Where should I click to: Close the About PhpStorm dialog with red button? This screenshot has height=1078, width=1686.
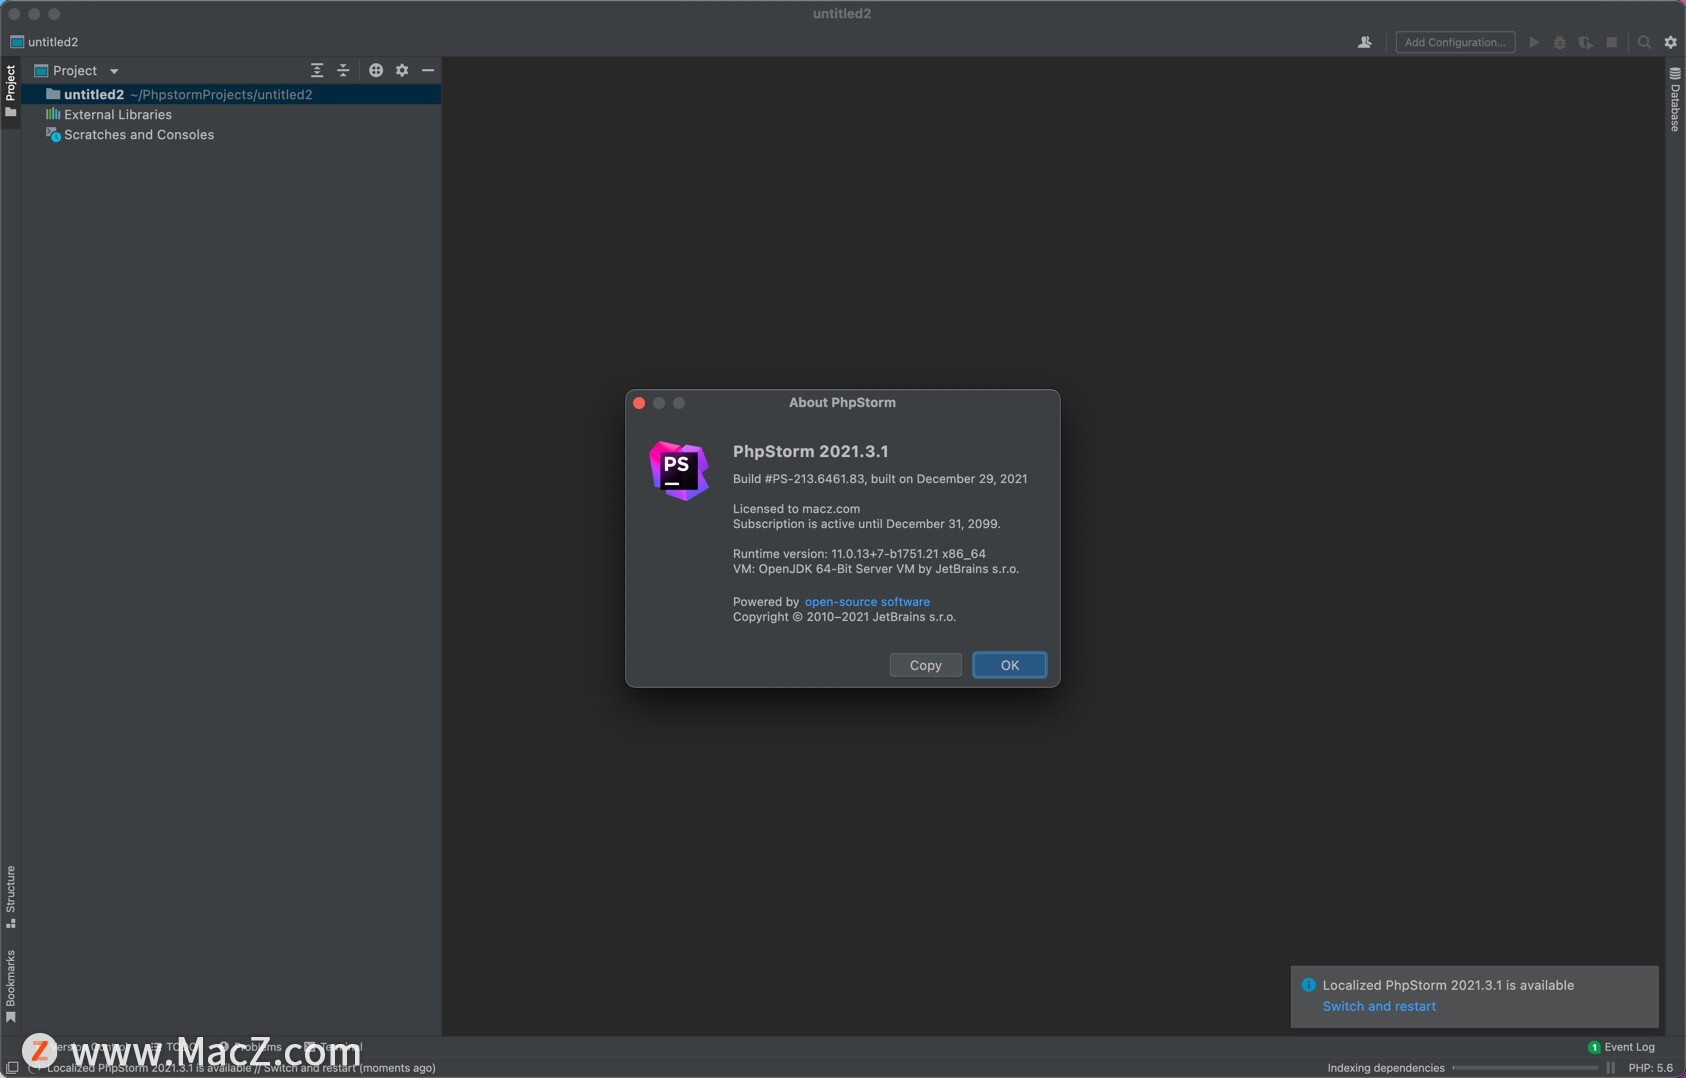tap(639, 403)
